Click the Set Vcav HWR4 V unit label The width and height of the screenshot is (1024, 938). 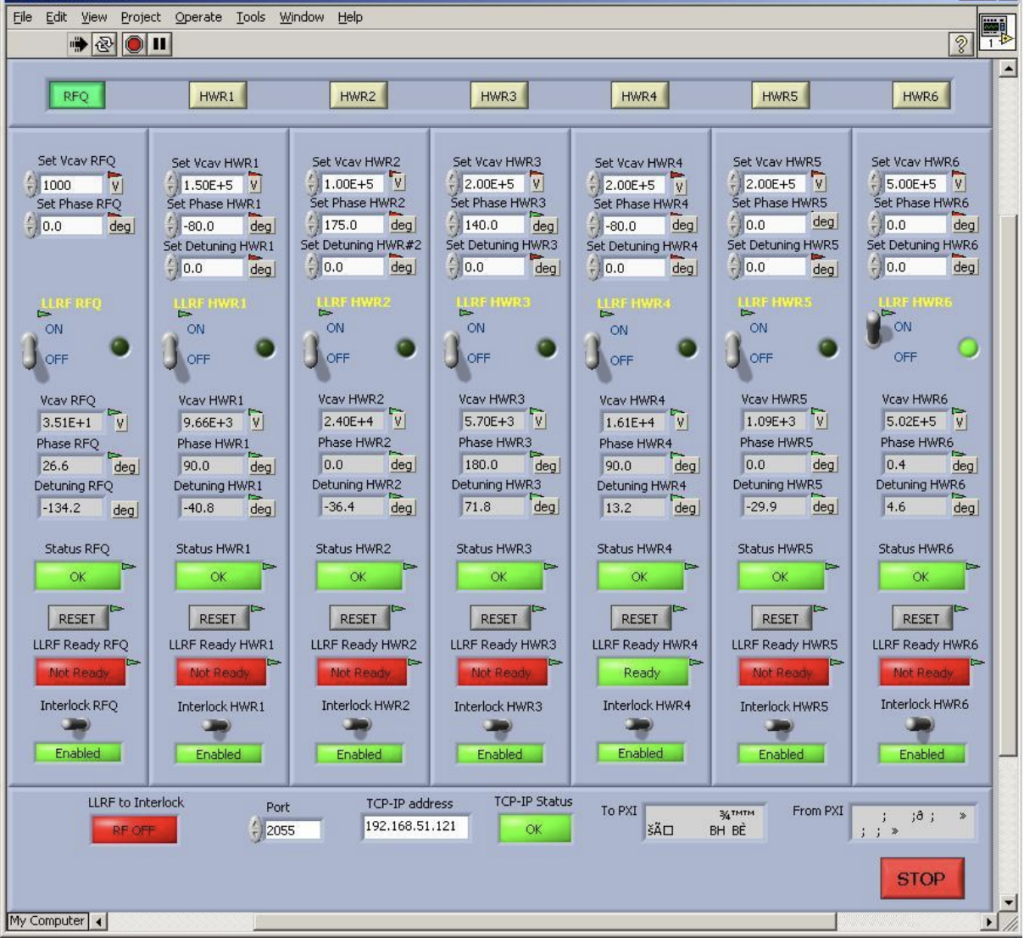click(680, 186)
